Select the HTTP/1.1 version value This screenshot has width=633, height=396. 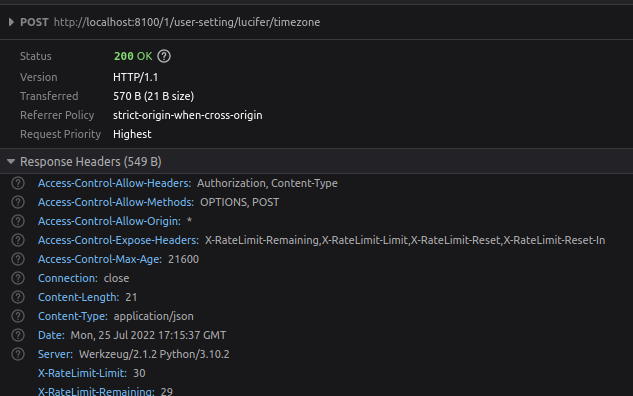[x=136, y=77]
